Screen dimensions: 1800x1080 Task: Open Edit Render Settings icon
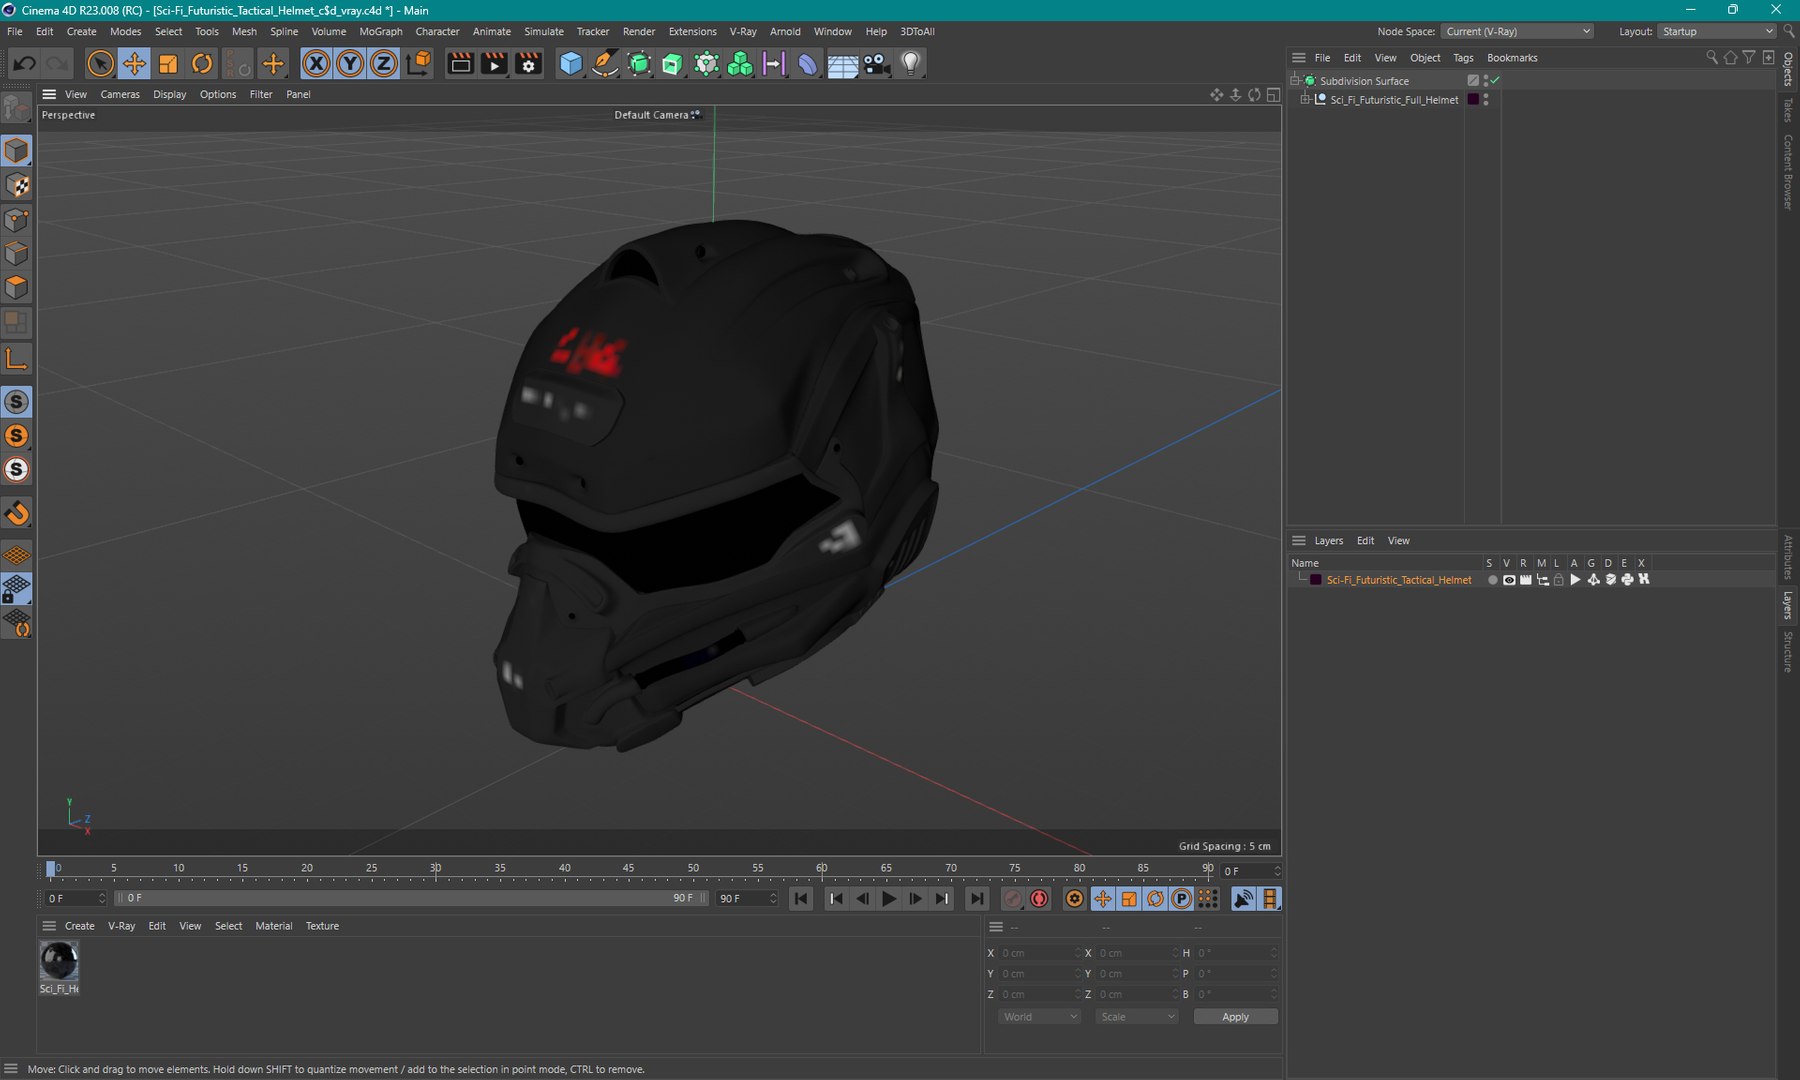tap(528, 64)
